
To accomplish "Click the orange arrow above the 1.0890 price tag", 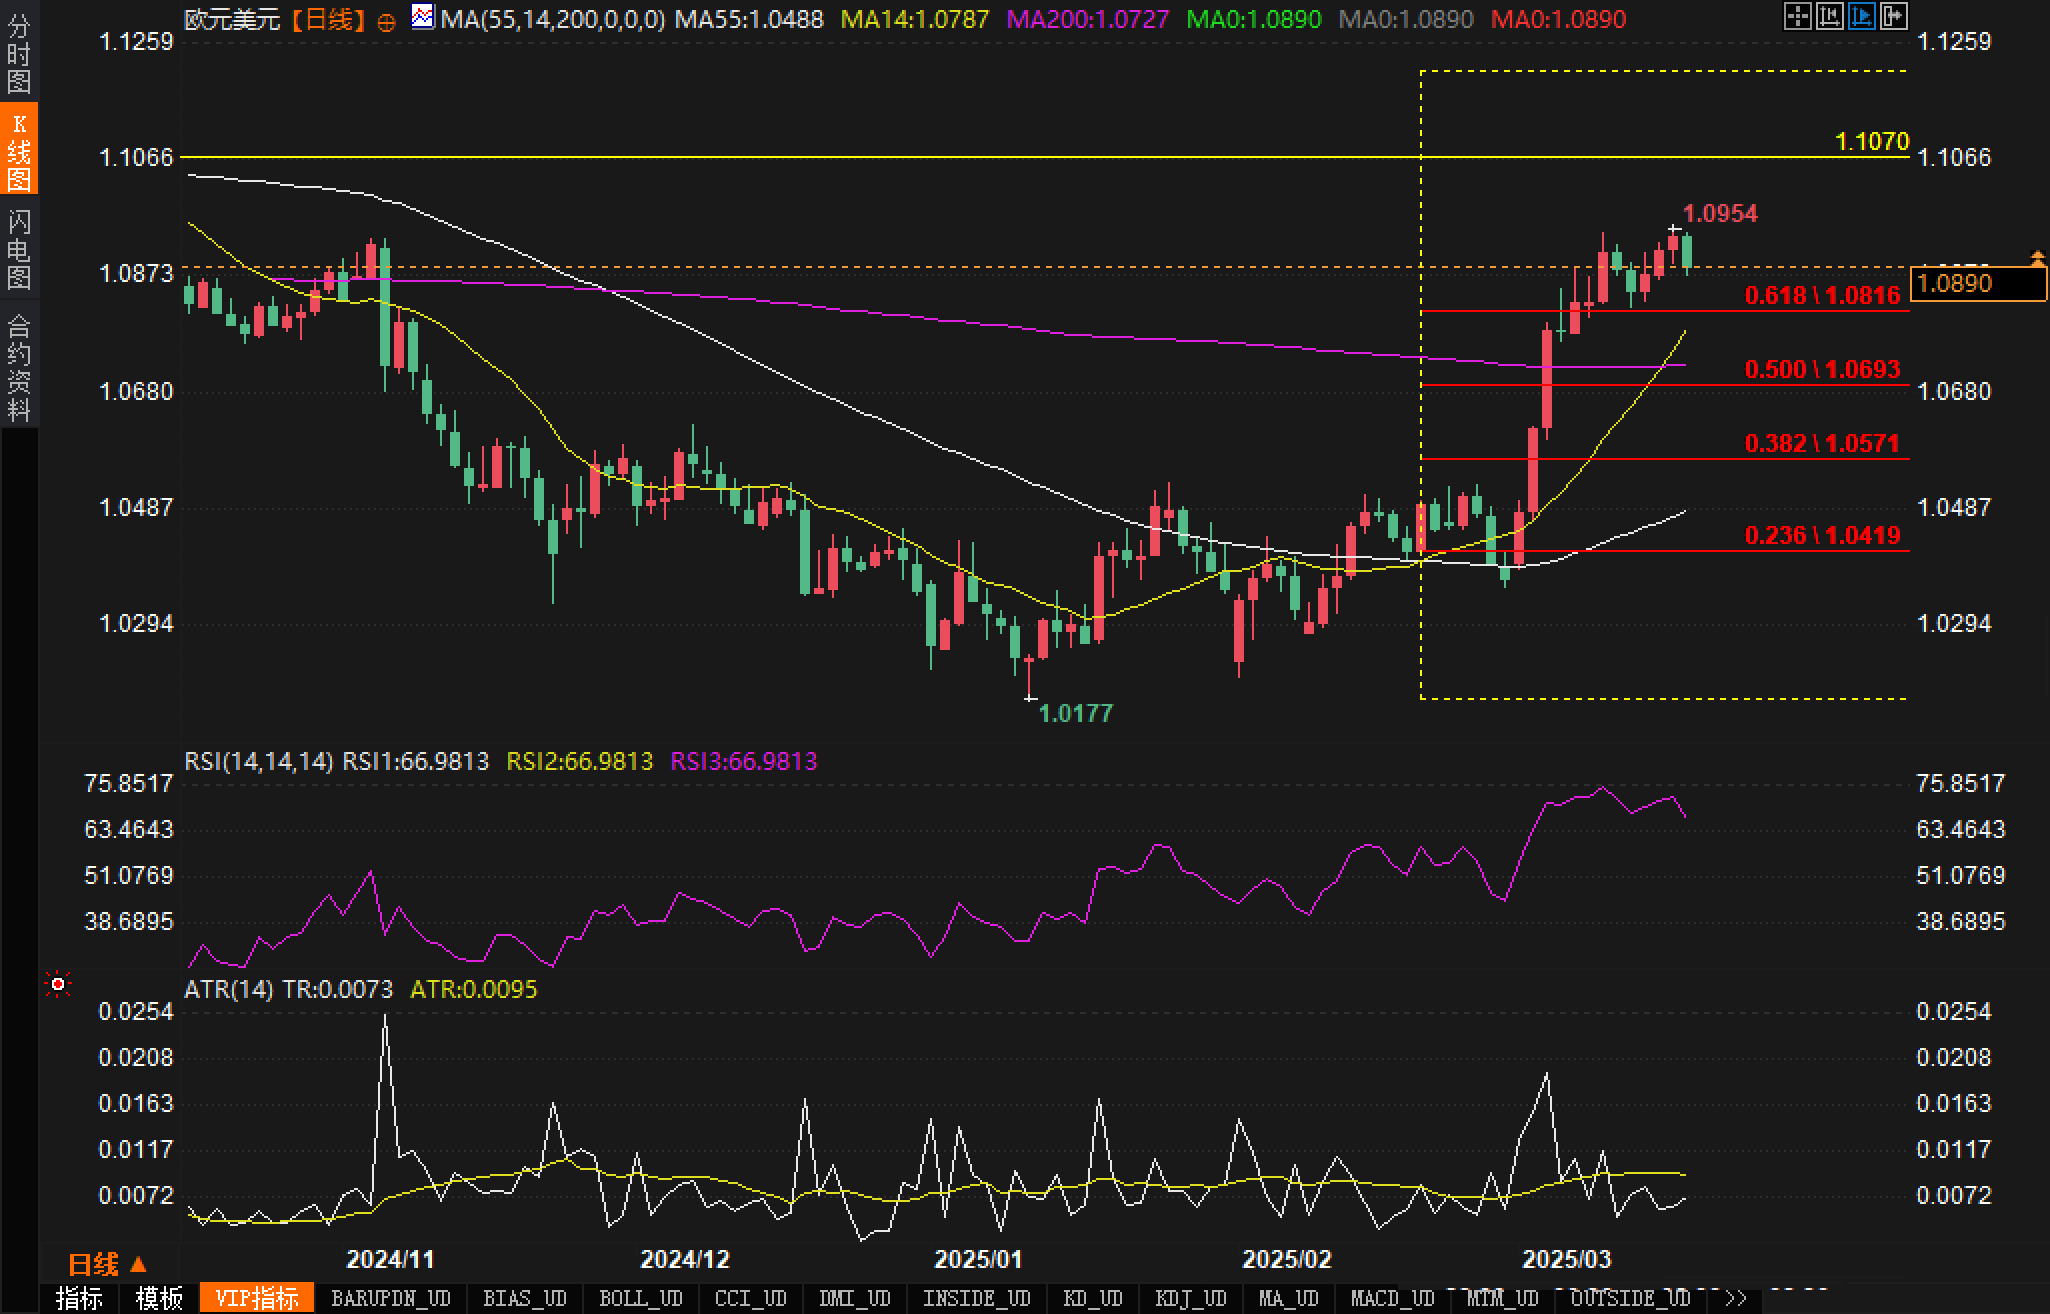I will click(x=2037, y=259).
